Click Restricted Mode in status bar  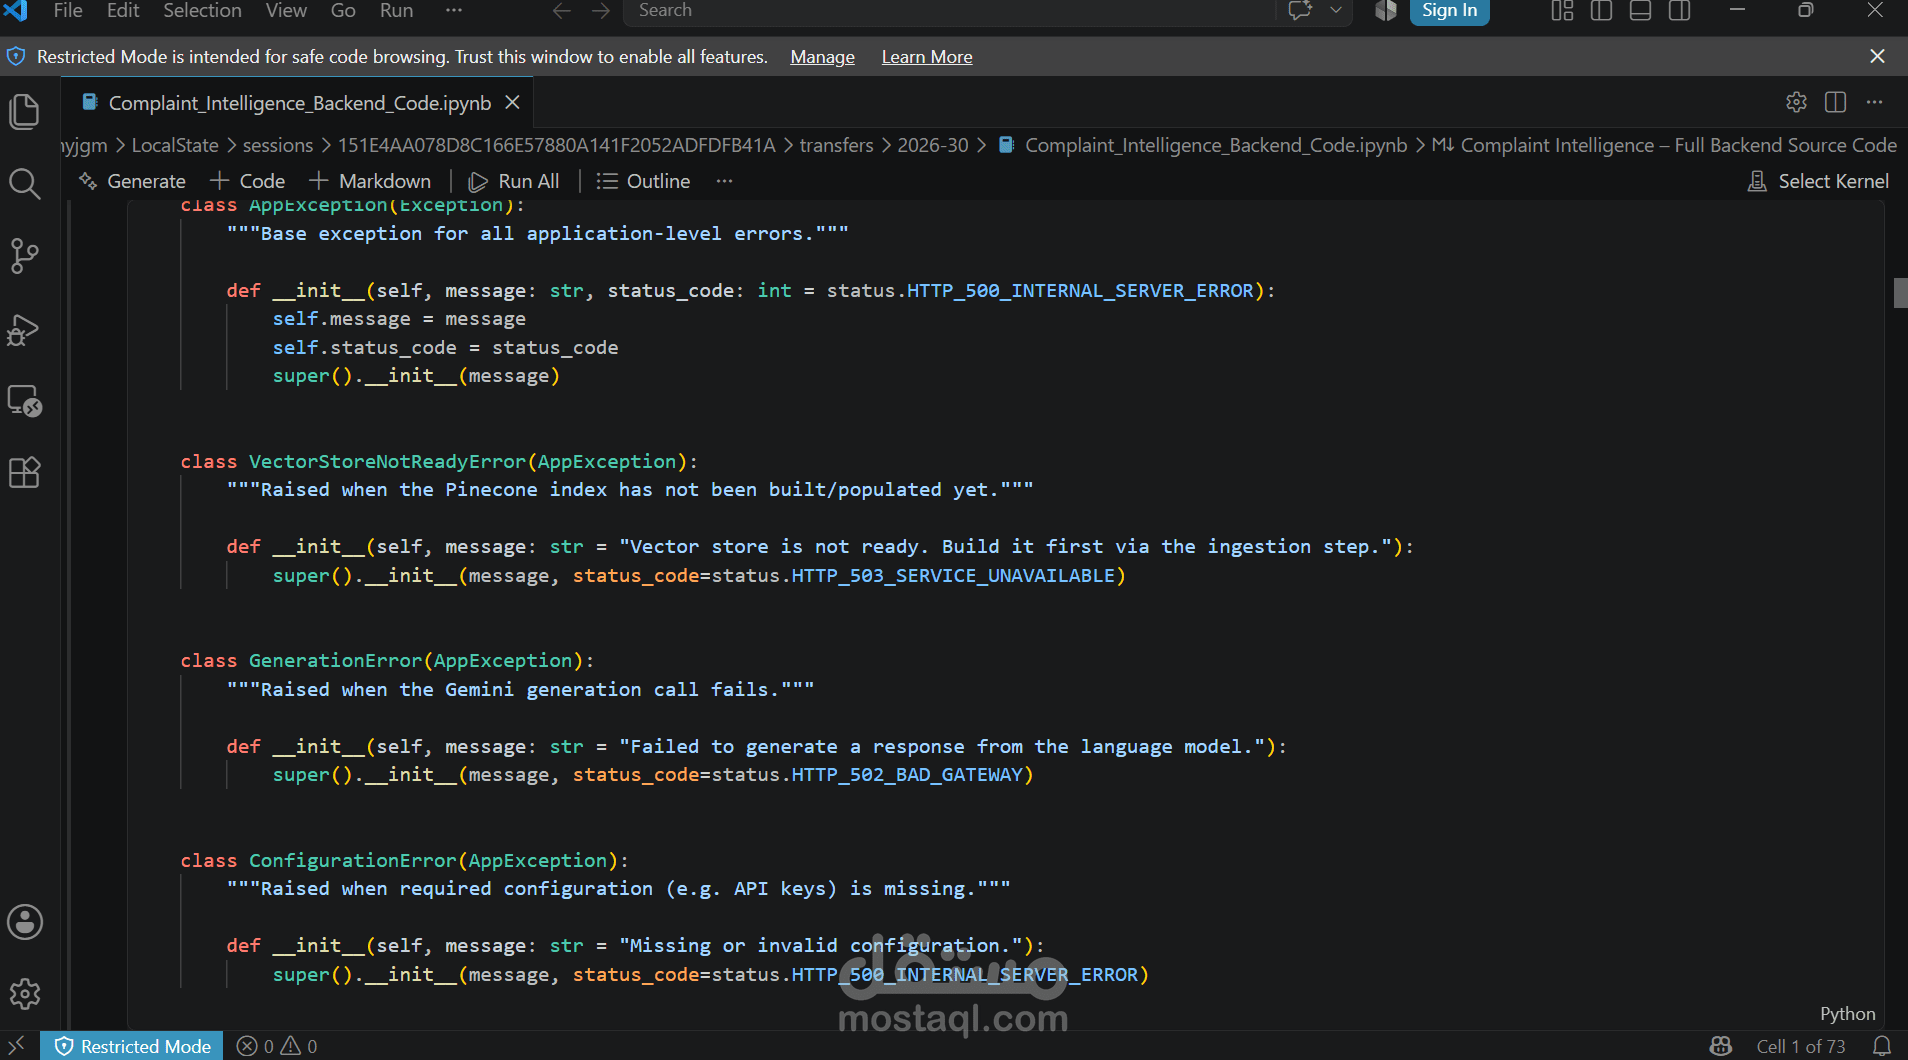[x=132, y=1046]
